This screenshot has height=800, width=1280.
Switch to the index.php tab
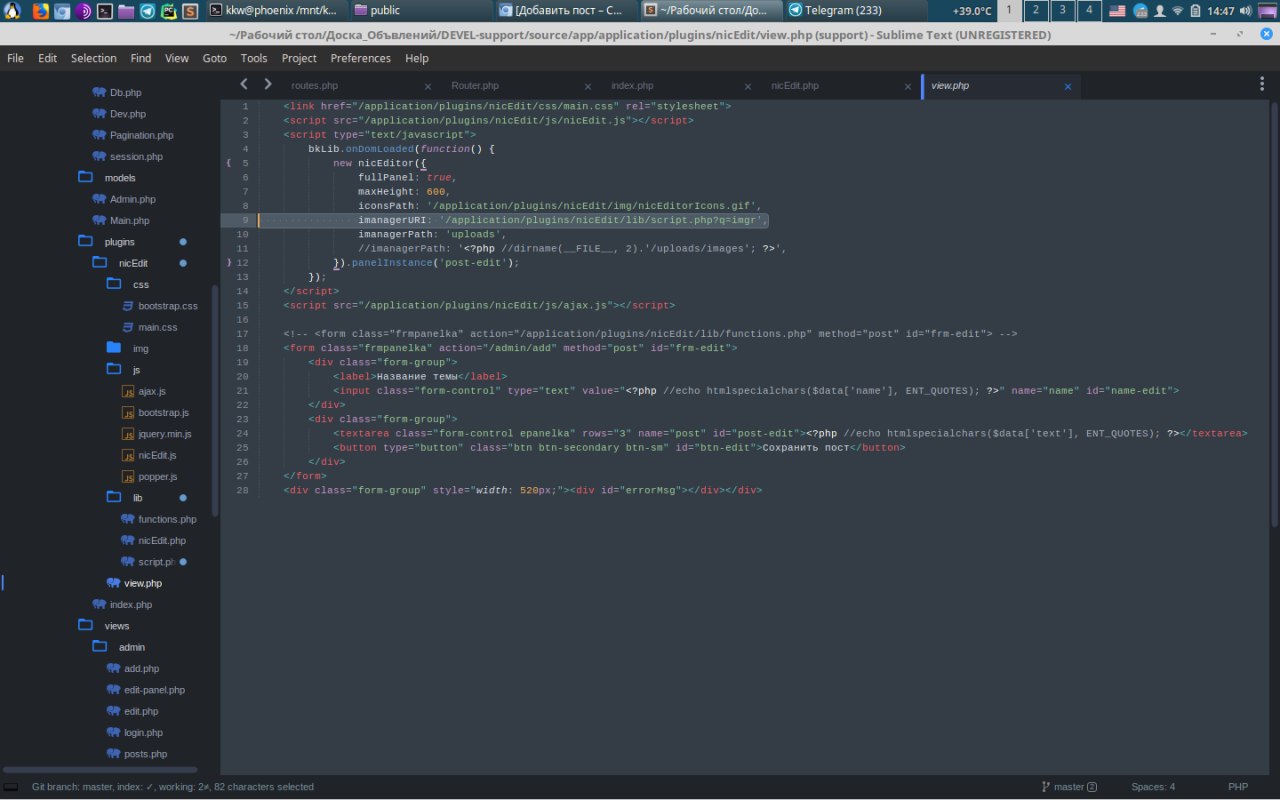tap(632, 86)
